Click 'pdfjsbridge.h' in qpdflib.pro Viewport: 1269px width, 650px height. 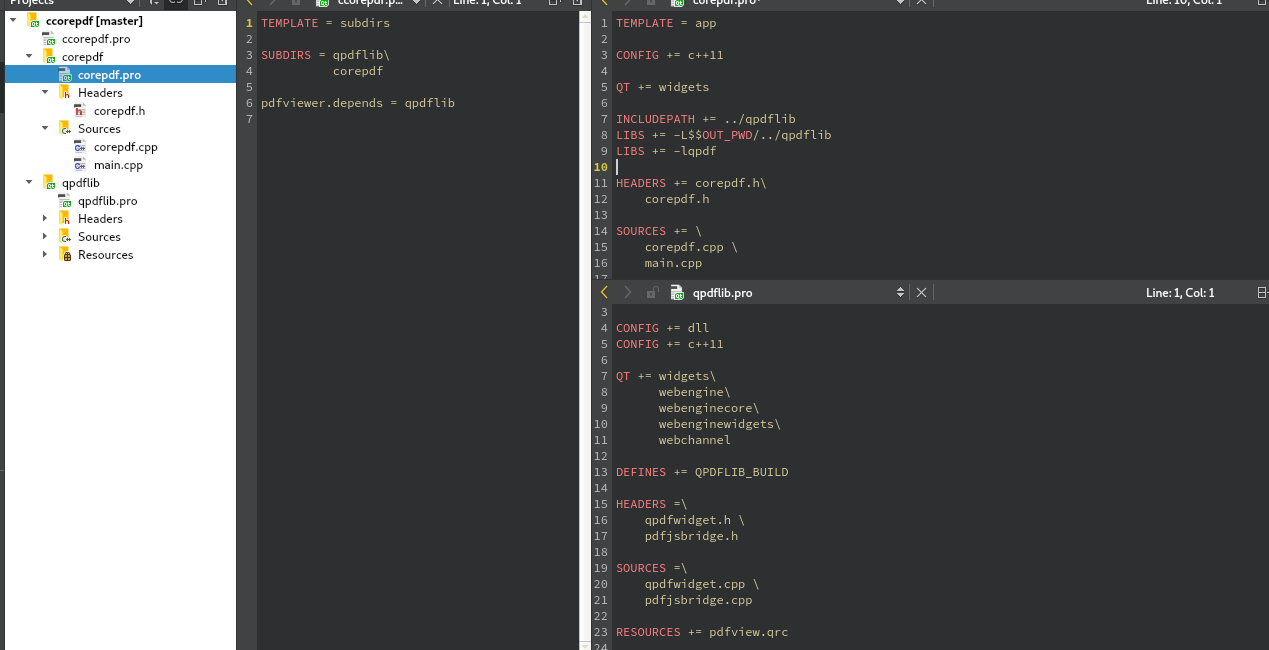[x=691, y=536]
